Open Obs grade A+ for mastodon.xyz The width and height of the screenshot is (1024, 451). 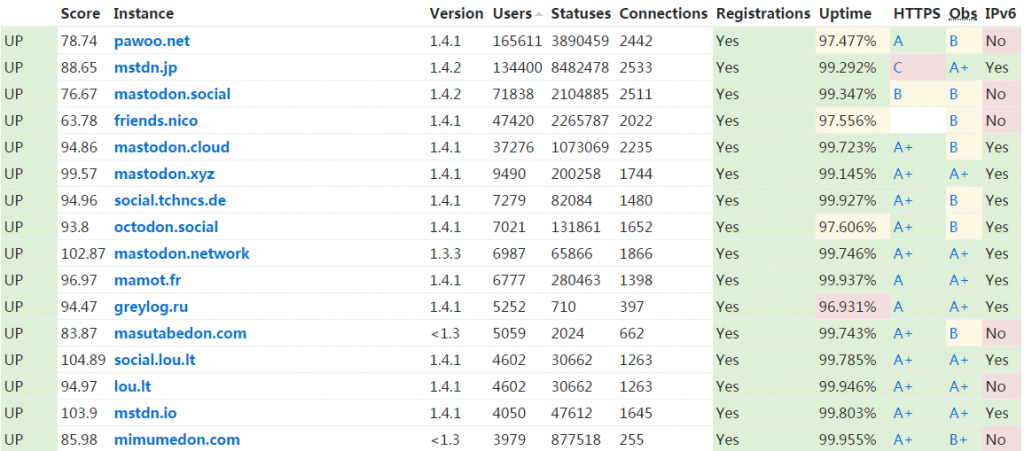click(x=959, y=174)
